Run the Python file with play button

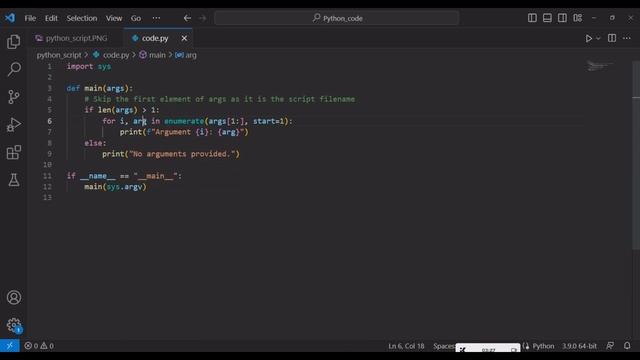(589, 38)
